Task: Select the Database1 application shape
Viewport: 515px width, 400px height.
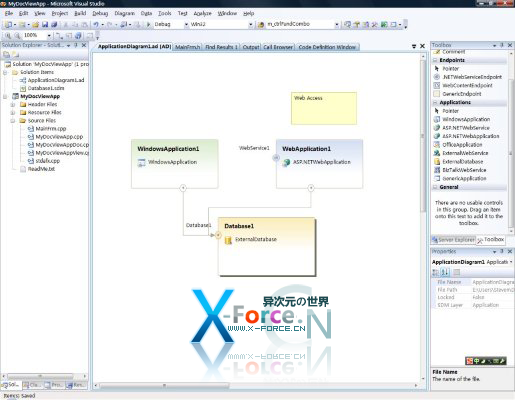Action: click(x=267, y=247)
